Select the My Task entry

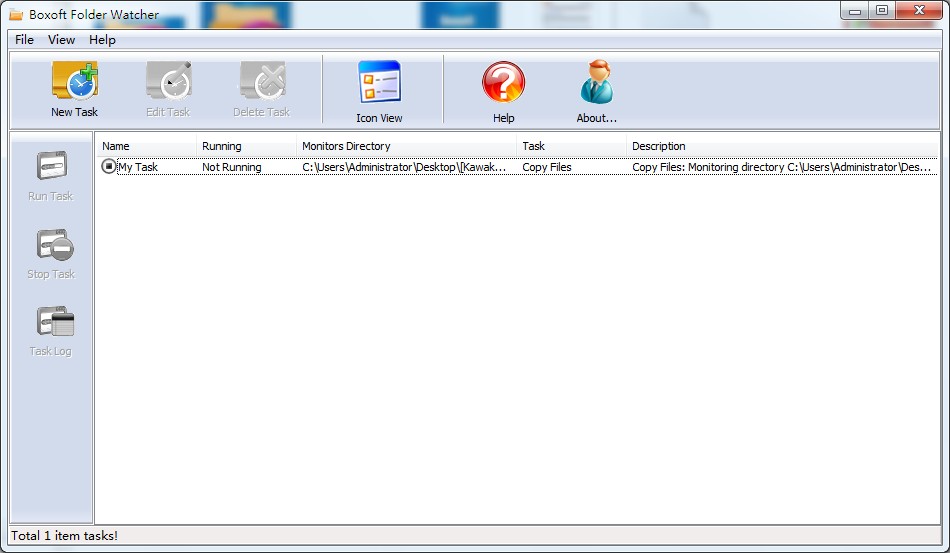click(x=138, y=167)
